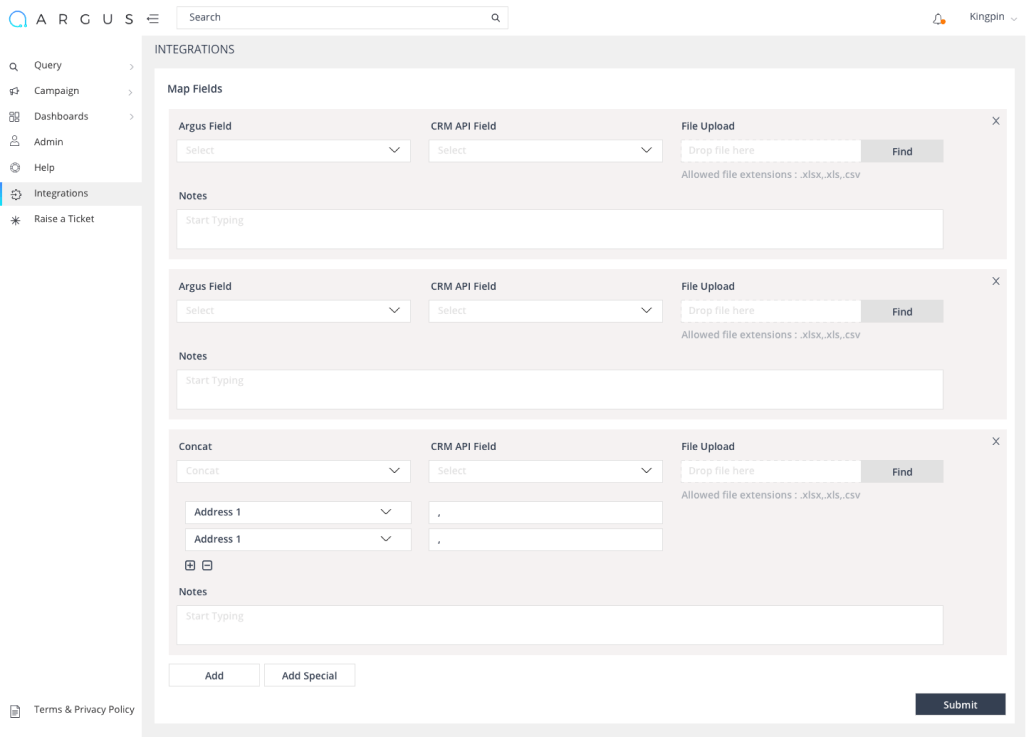Viewport: 1026px width, 737px height.
Task: Click the INTEGRATIONS page heading
Action: point(194,50)
